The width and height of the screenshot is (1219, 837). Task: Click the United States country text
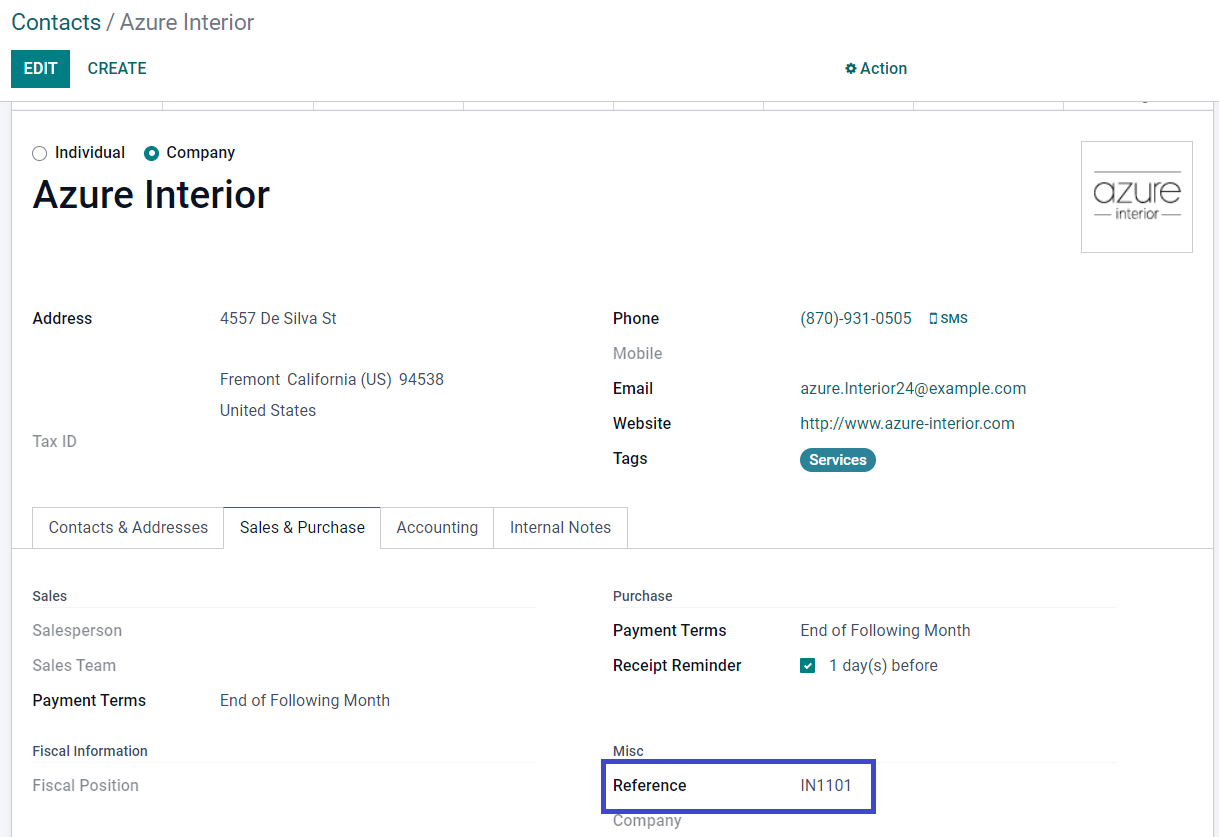pos(268,411)
